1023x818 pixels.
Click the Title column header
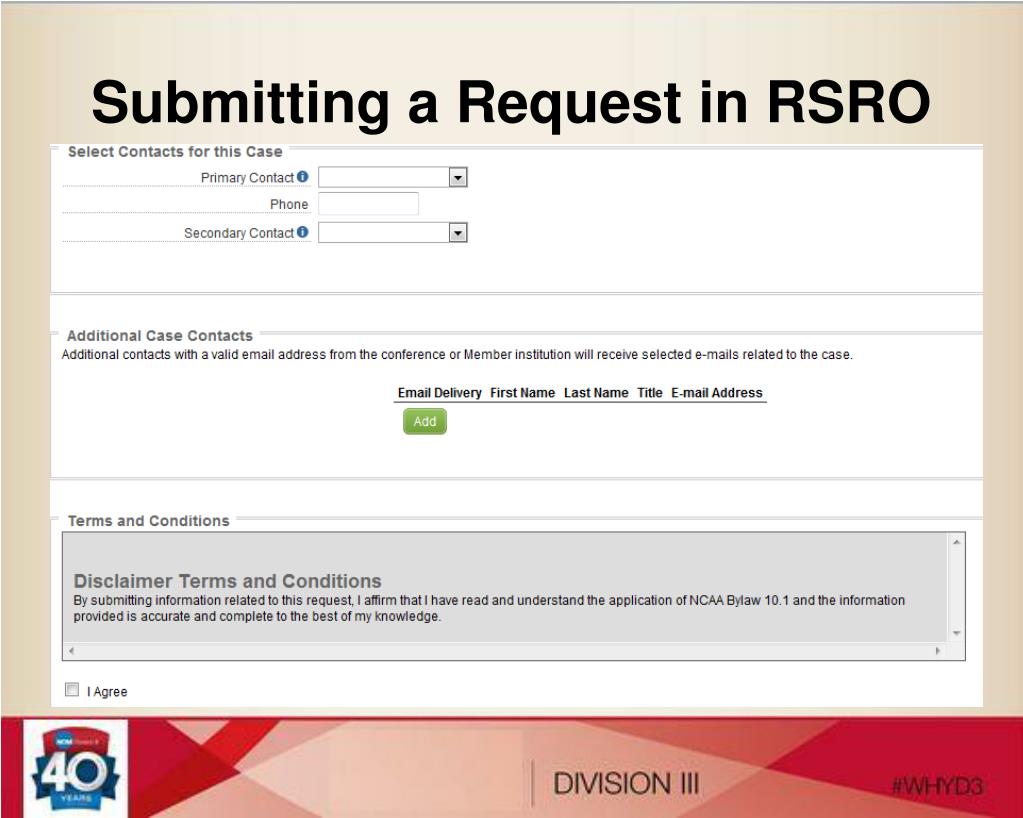(x=650, y=393)
